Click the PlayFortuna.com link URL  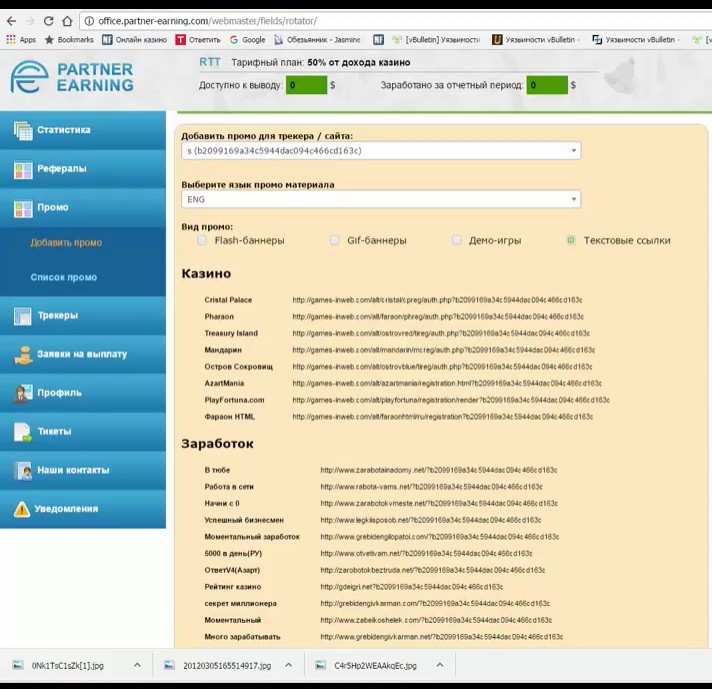coord(451,400)
